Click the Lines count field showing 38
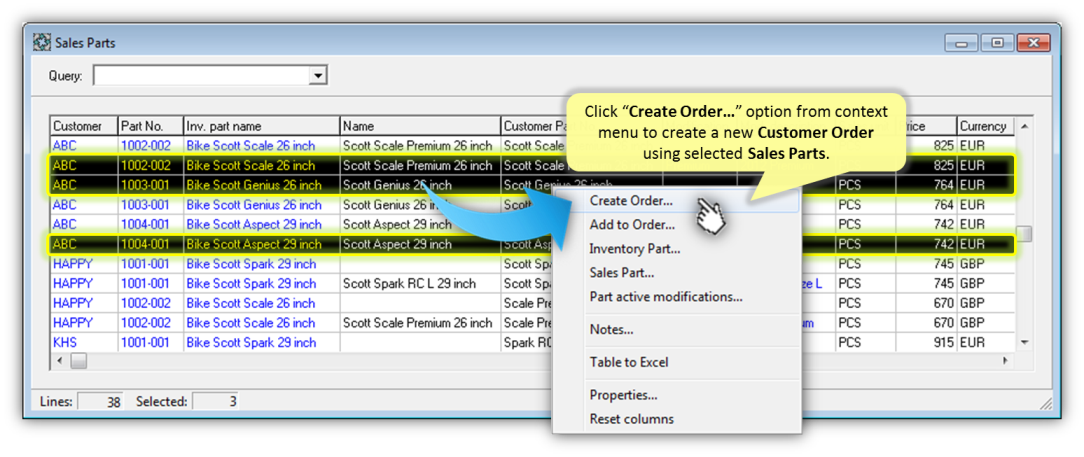Screen dimensions: 1084x457 (x=100, y=401)
